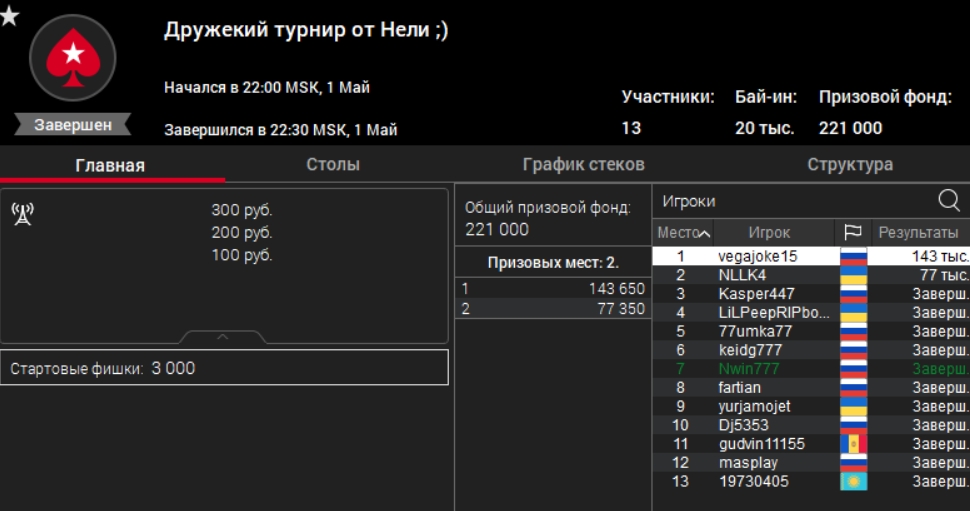Collapse the info panel with chevron handle

coord(223,337)
